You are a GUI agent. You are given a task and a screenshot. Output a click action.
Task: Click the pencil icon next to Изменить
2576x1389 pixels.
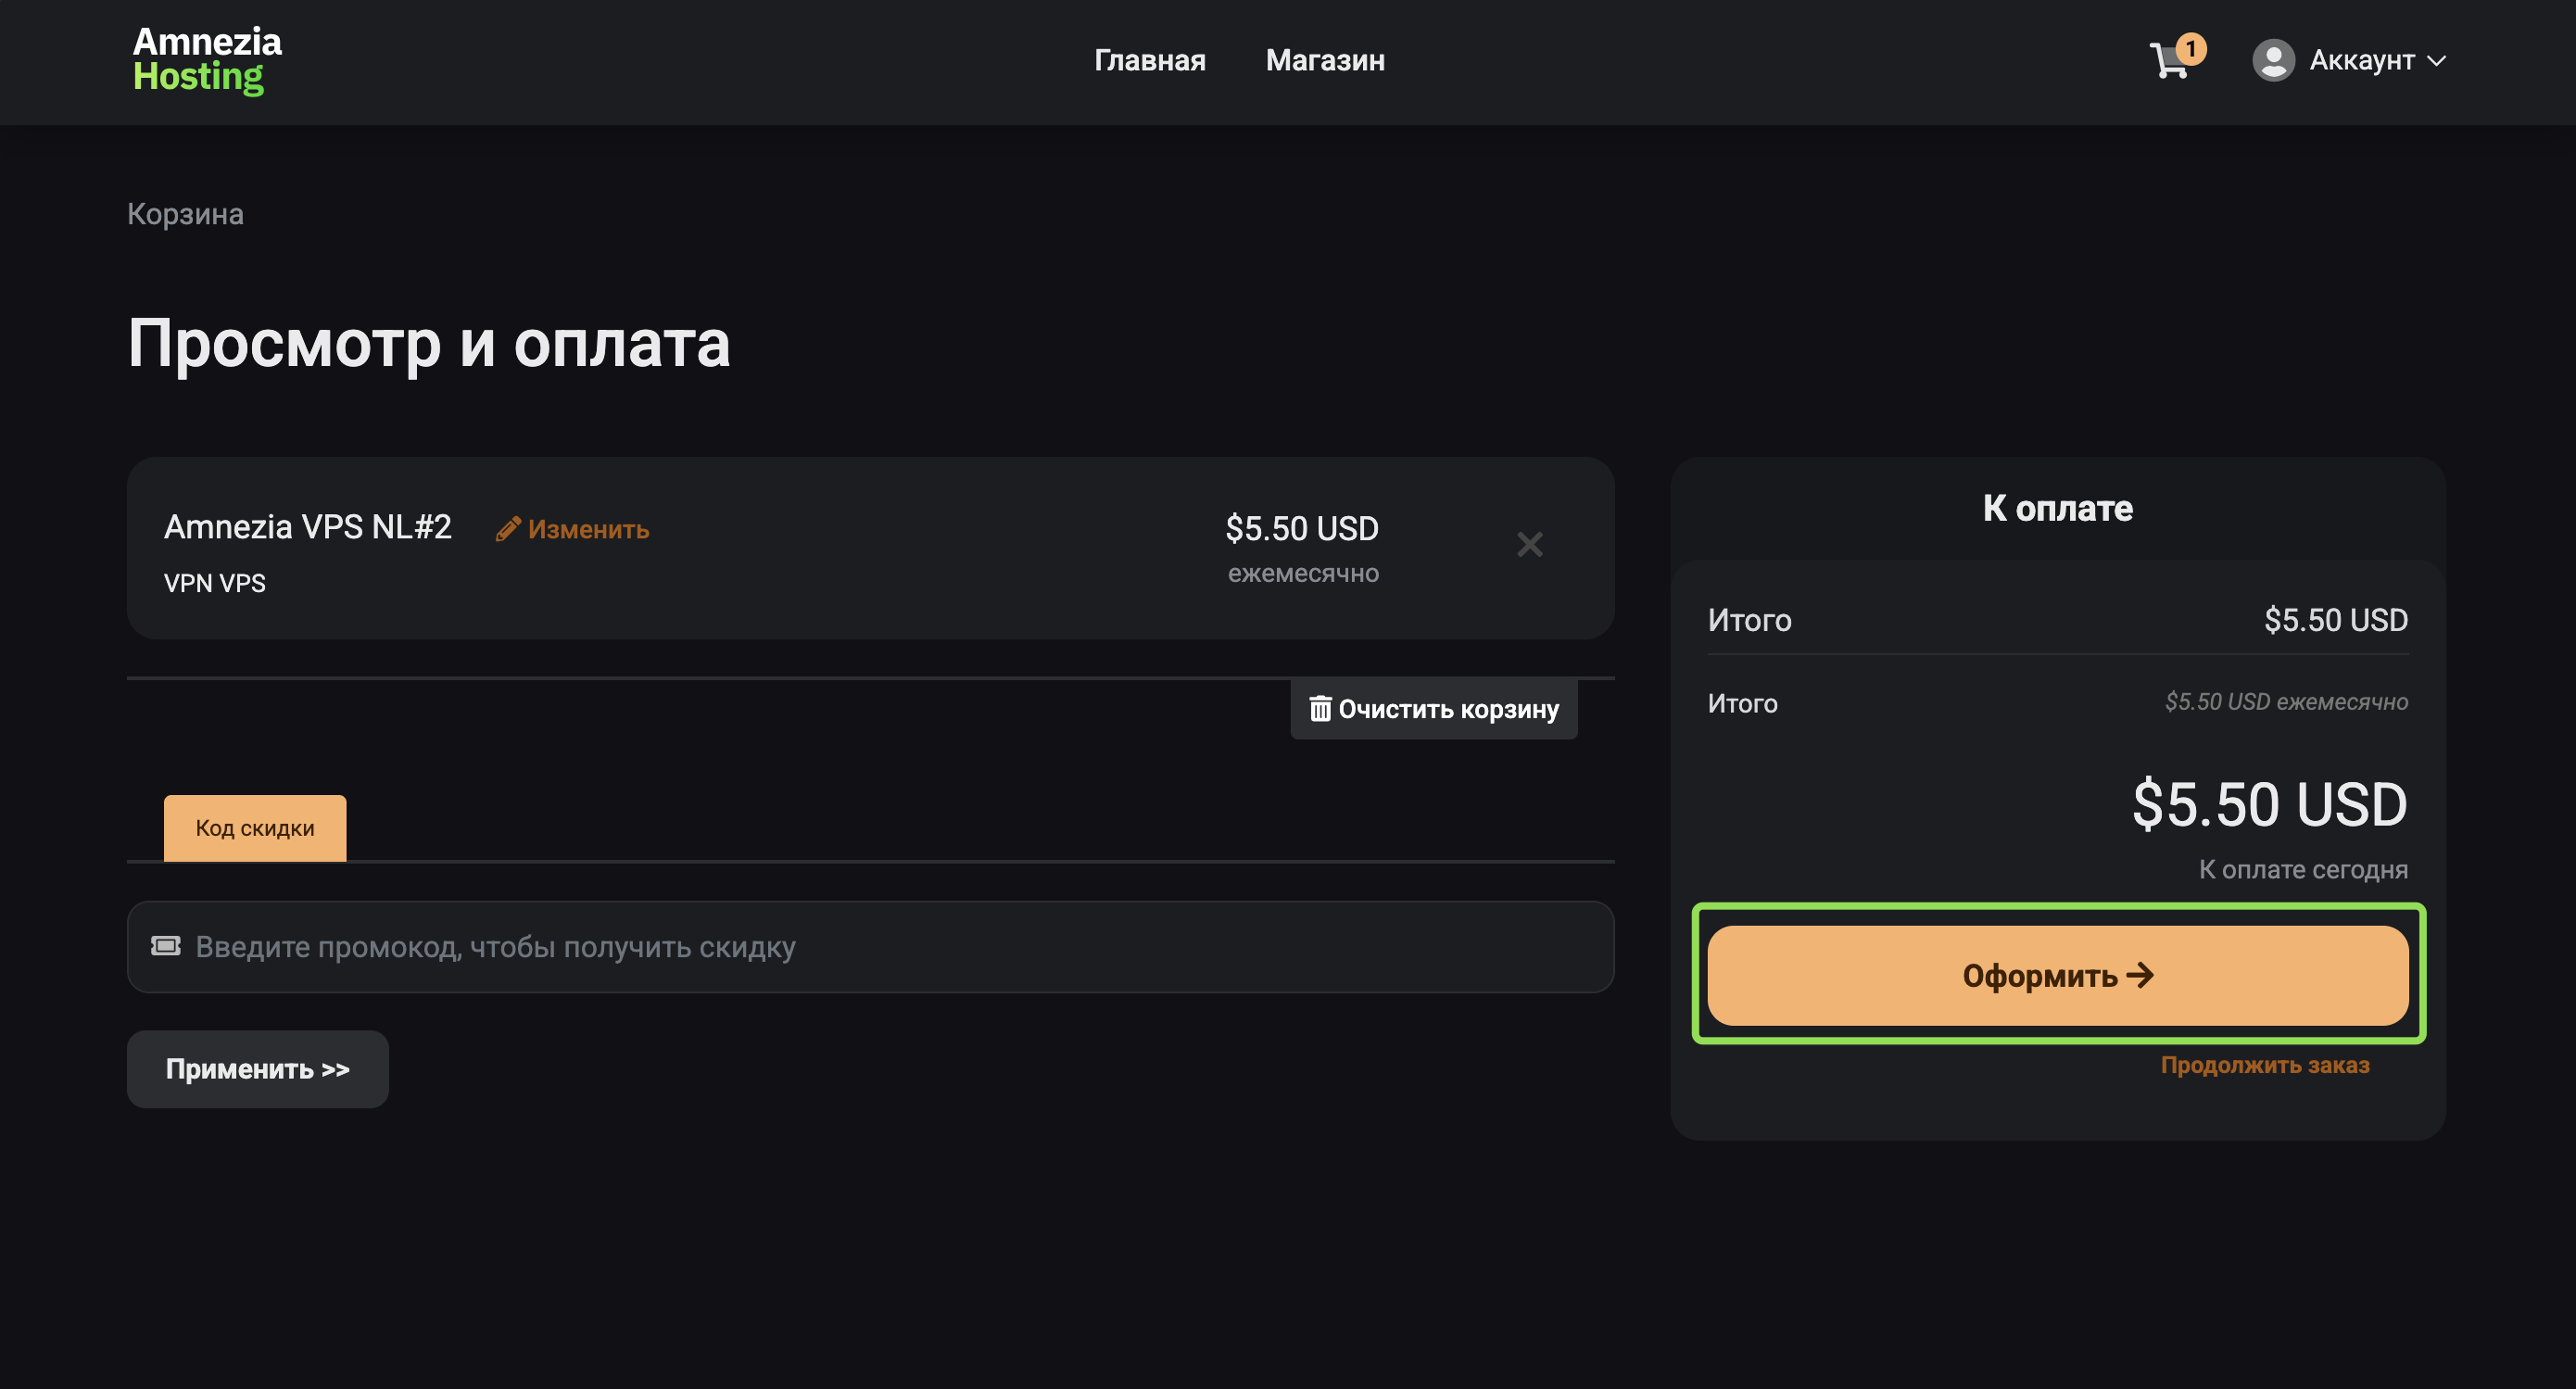[508, 529]
